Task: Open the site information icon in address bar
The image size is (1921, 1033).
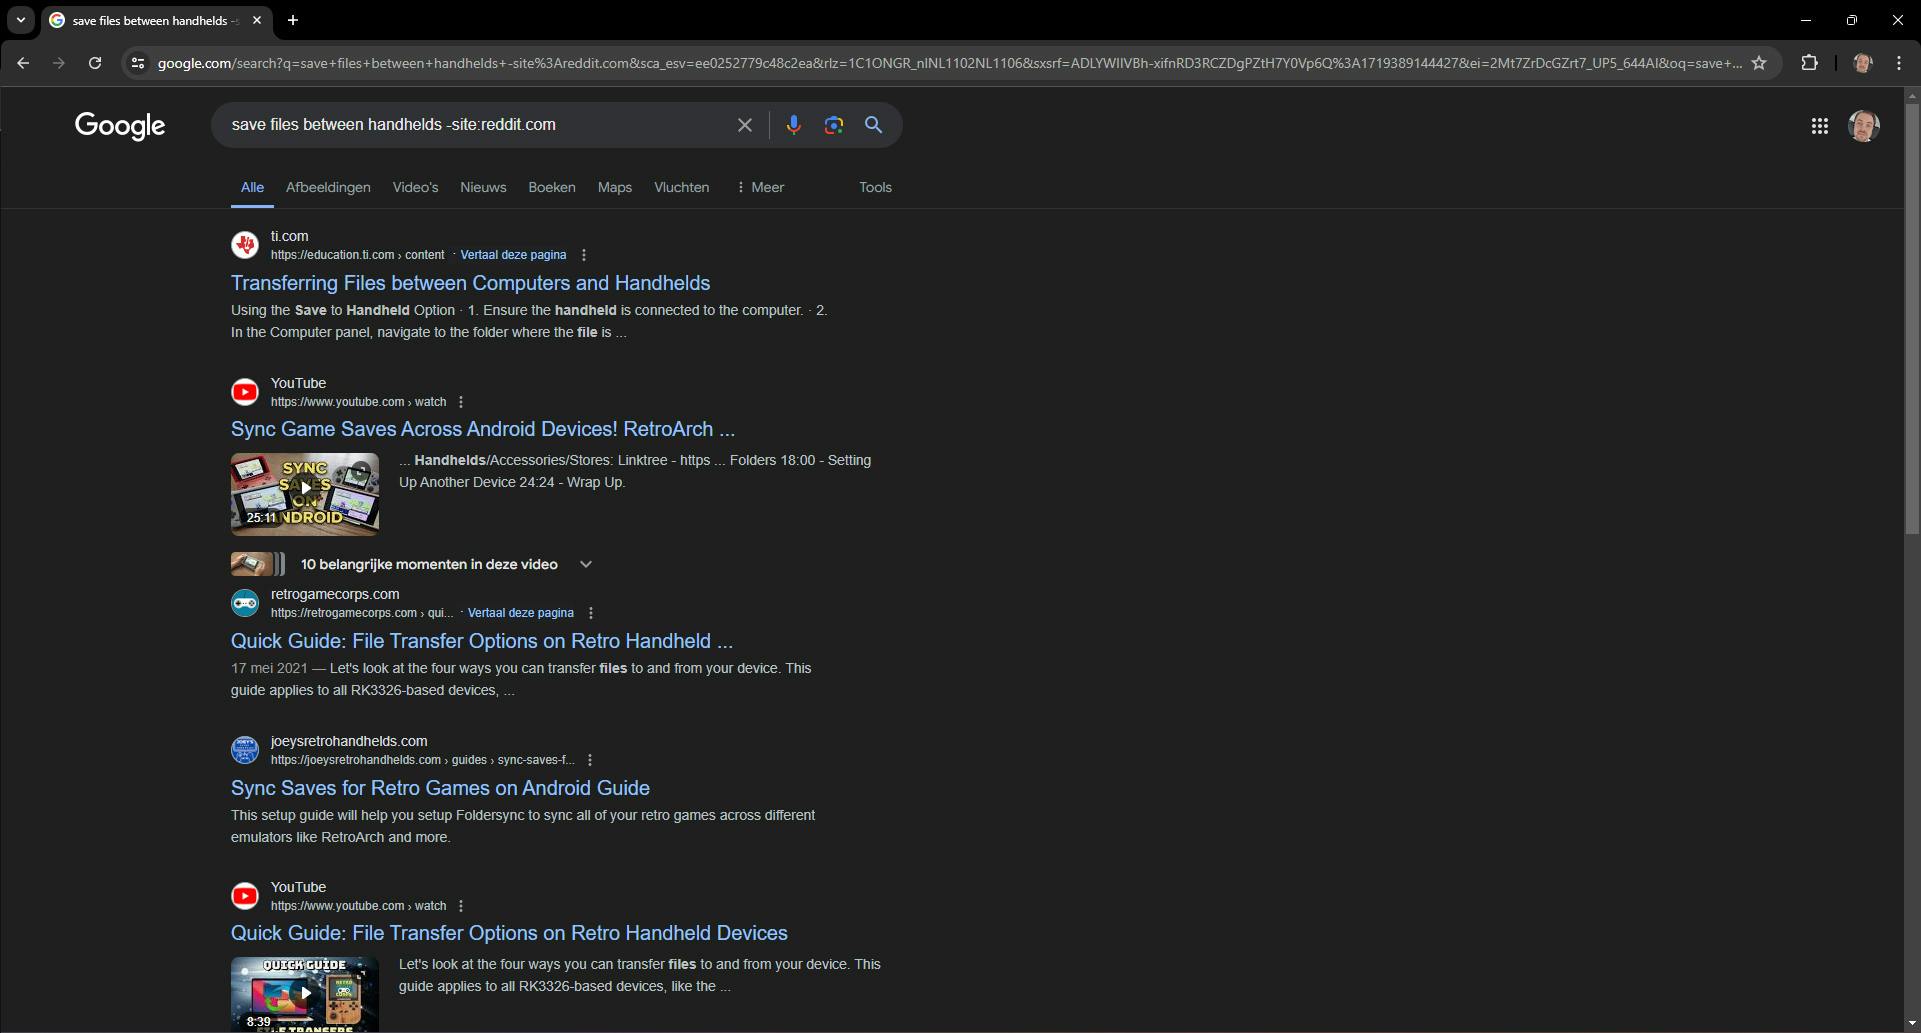Action: [138, 63]
